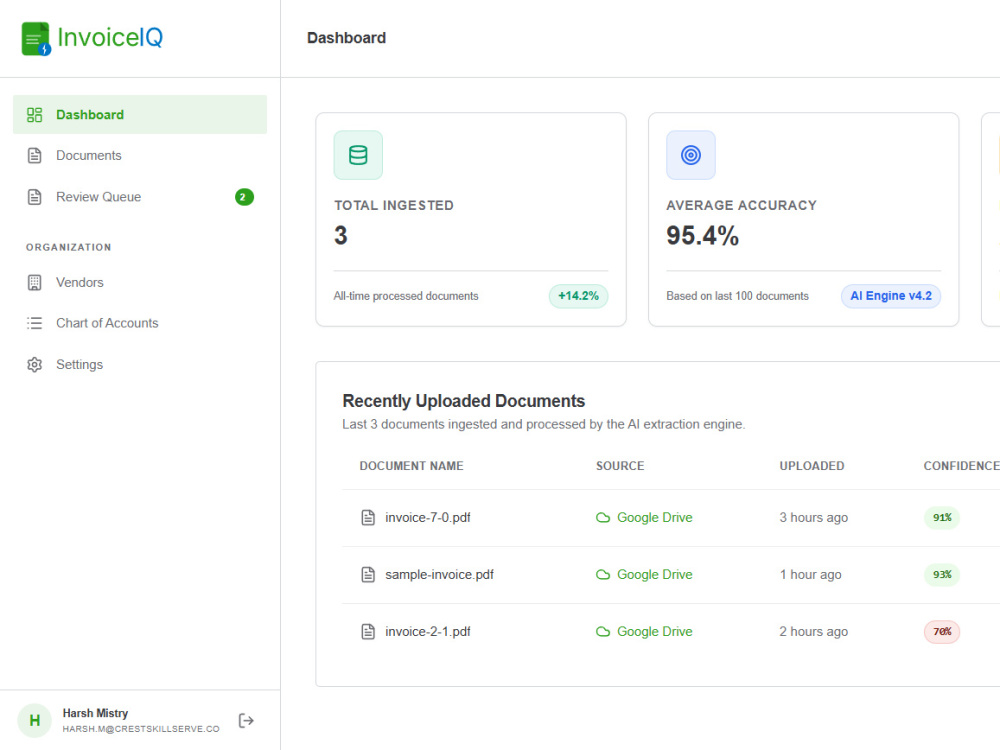Click the CONFIDENCE column header

pyautogui.click(x=962, y=466)
